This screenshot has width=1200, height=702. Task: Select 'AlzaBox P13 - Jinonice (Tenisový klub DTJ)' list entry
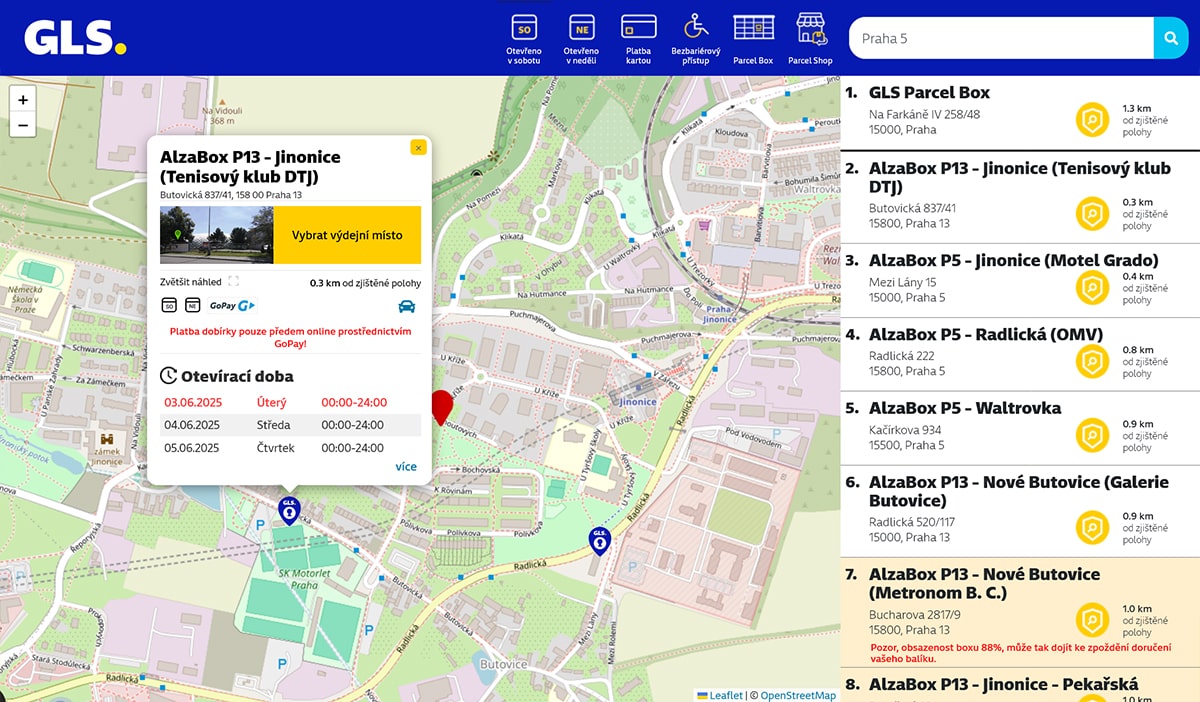point(1020,197)
